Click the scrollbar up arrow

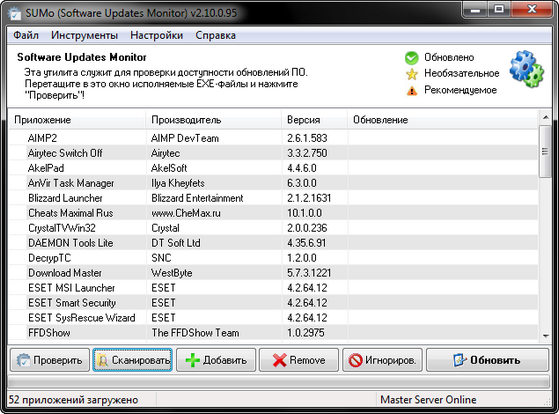[545, 117]
